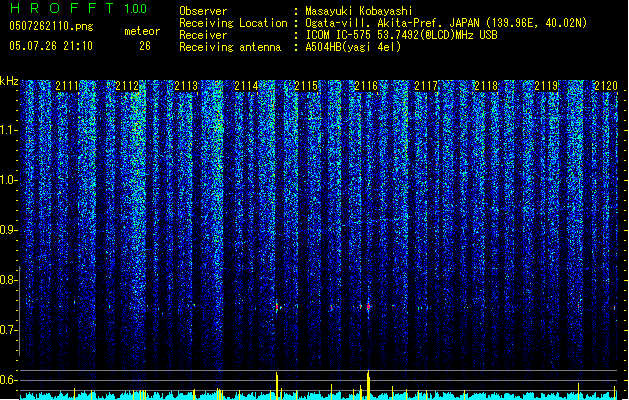
Task: Click the red meteor echo between 2114 and 2115
Action: click(277, 307)
